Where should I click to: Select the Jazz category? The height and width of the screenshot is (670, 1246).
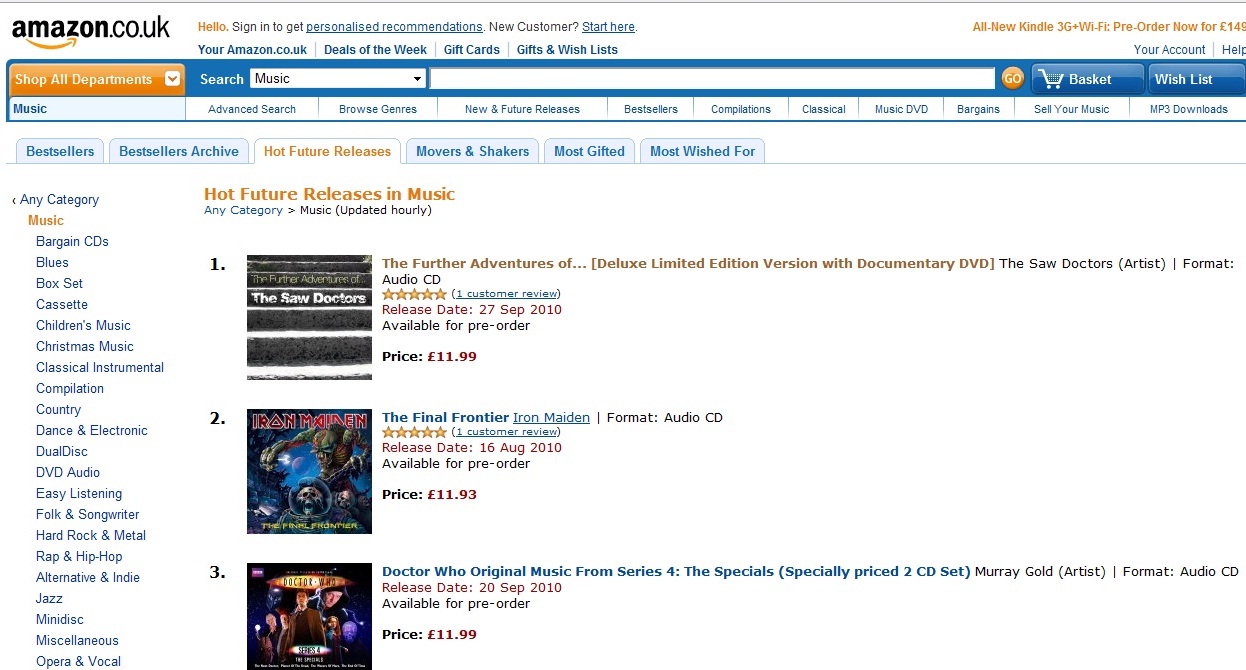pos(49,598)
